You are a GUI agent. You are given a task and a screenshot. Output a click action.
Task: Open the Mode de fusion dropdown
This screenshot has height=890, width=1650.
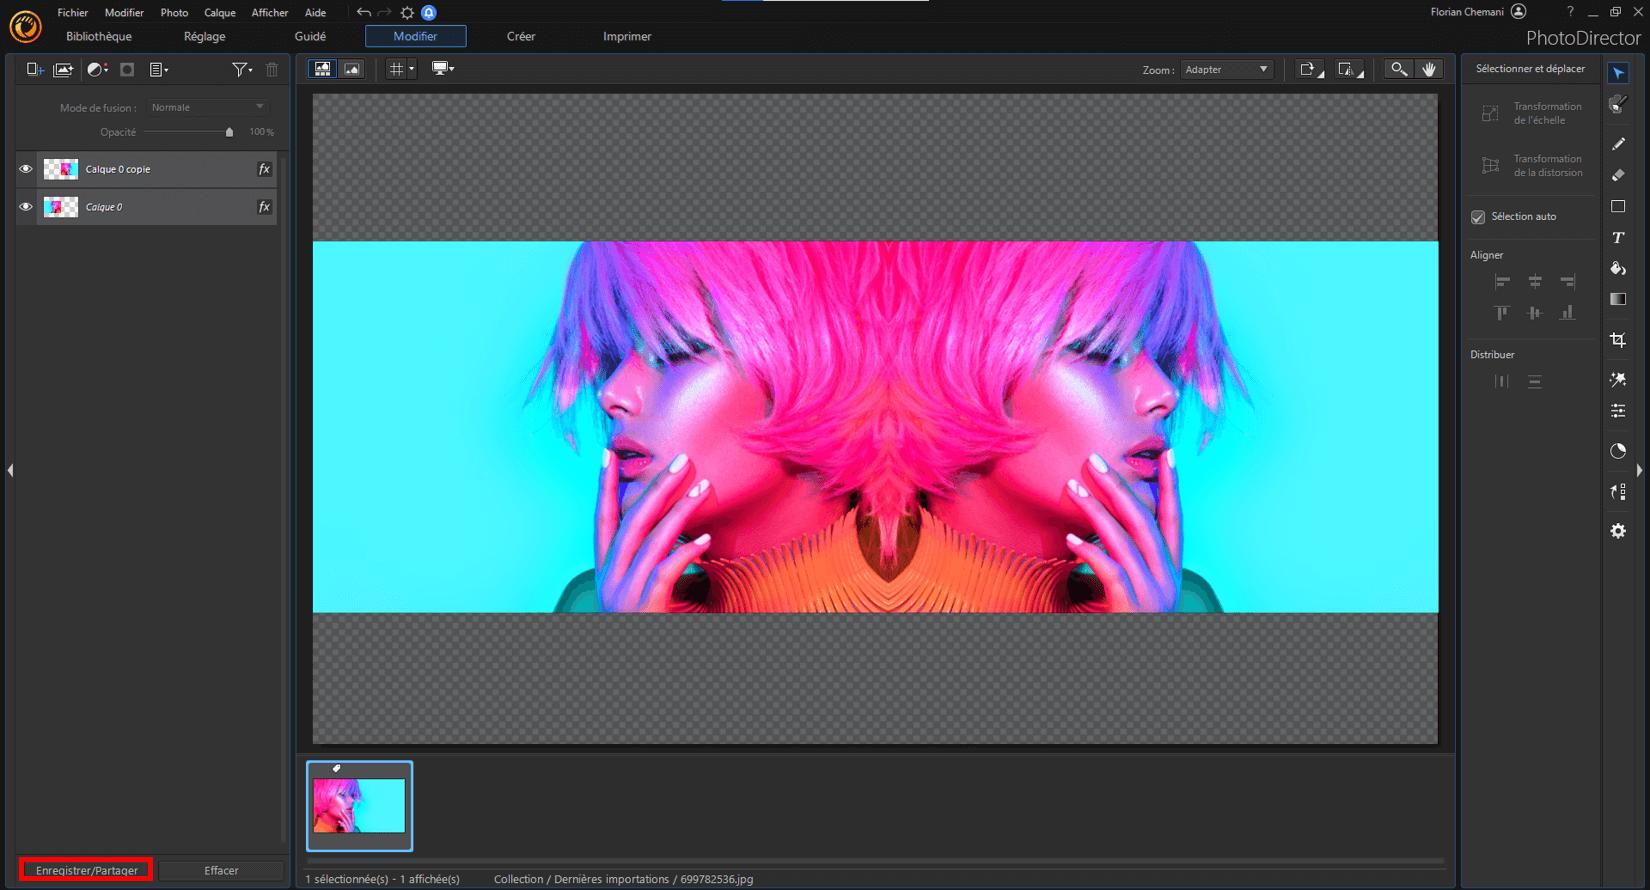pos(207,107)
